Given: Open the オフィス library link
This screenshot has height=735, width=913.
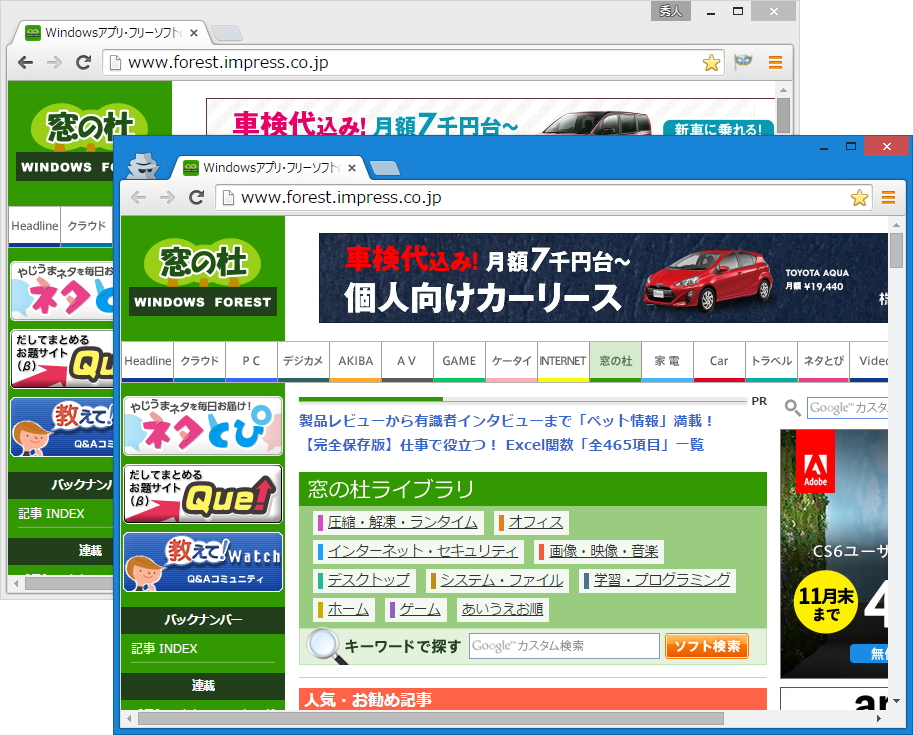Looking at the screenshot, I should [536, 522].
